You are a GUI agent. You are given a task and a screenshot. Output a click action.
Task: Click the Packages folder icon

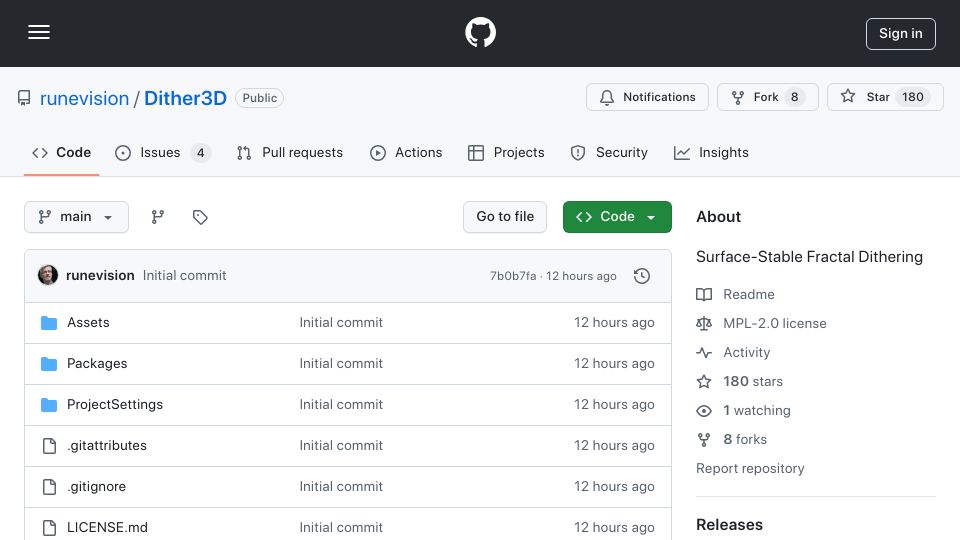coord(49,364)
